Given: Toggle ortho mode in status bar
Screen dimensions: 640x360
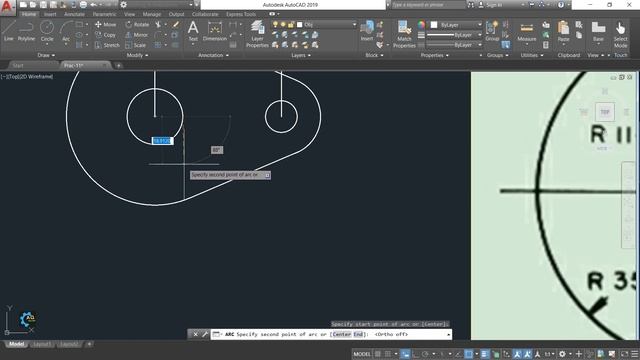Looking at the screenshot, I should [416, 354].
